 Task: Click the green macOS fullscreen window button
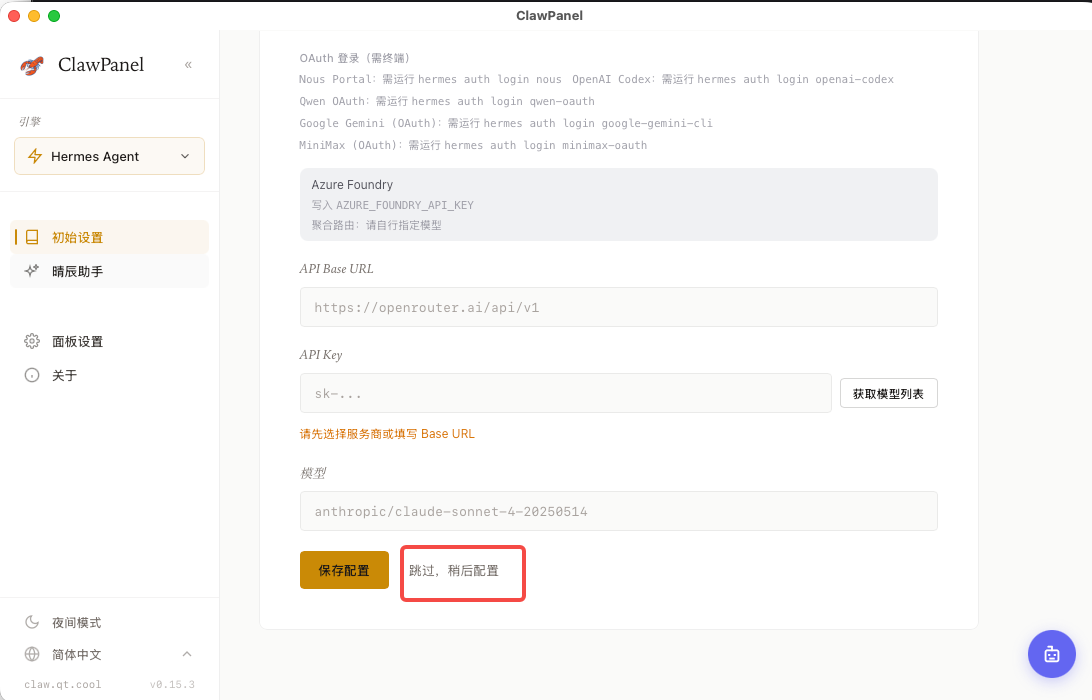pyautogui.click(x=54, y=15)
